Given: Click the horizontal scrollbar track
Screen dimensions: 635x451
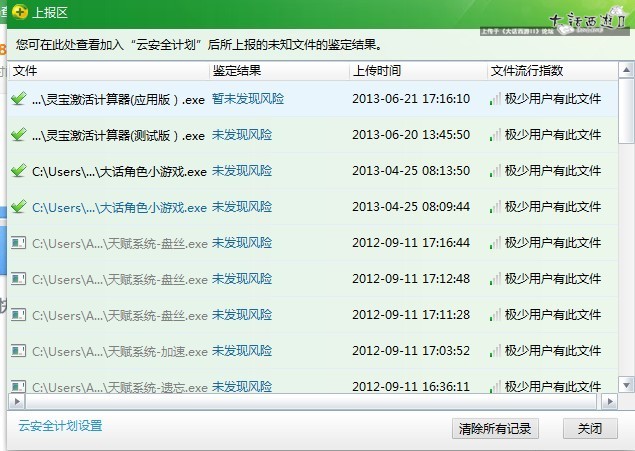Looking at the screenshot, I should tap(311, 402).
